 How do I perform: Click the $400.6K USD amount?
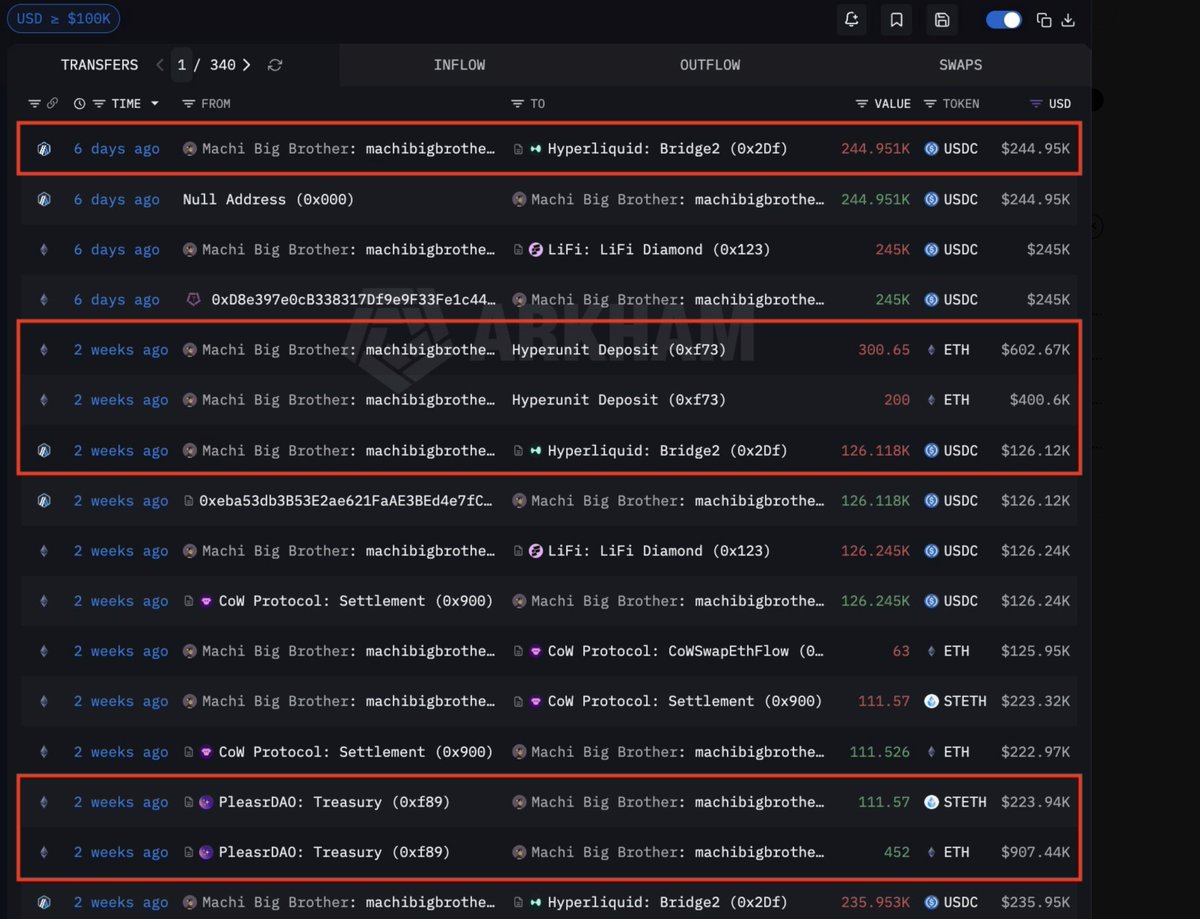click(1040, 400)
